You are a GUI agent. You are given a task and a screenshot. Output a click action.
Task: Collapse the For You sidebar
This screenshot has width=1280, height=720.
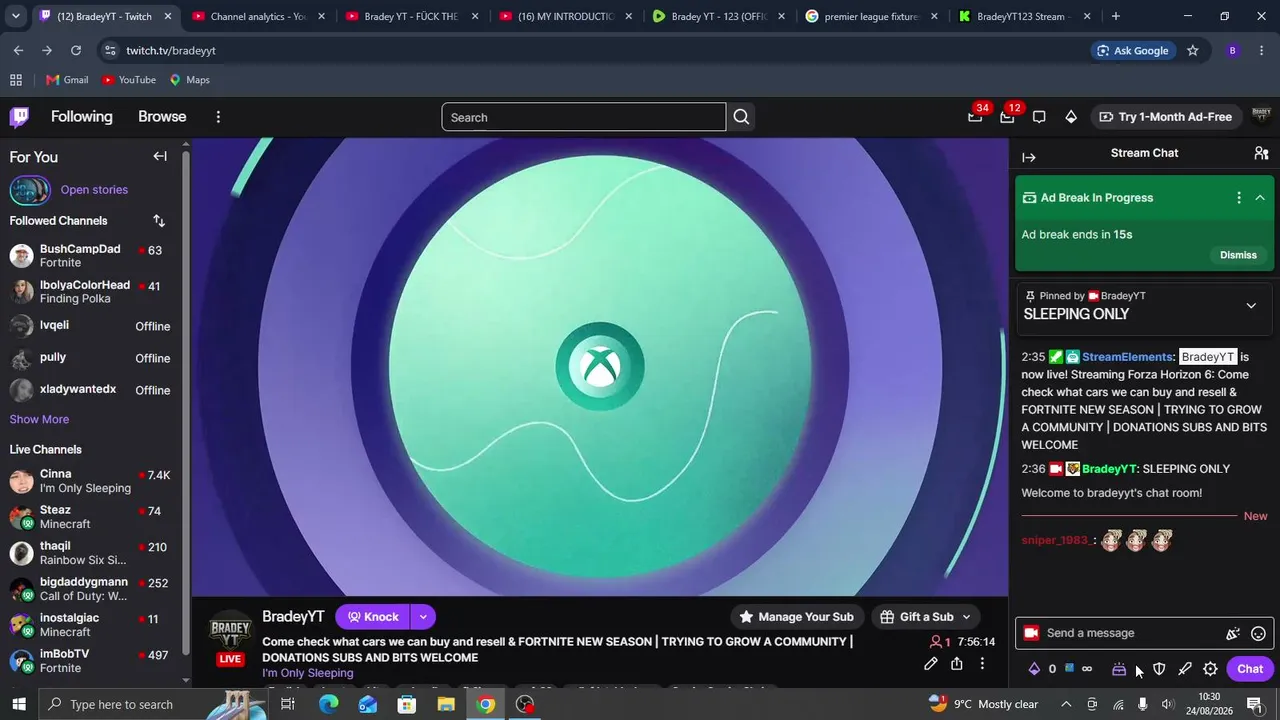[x=160, y=156]
